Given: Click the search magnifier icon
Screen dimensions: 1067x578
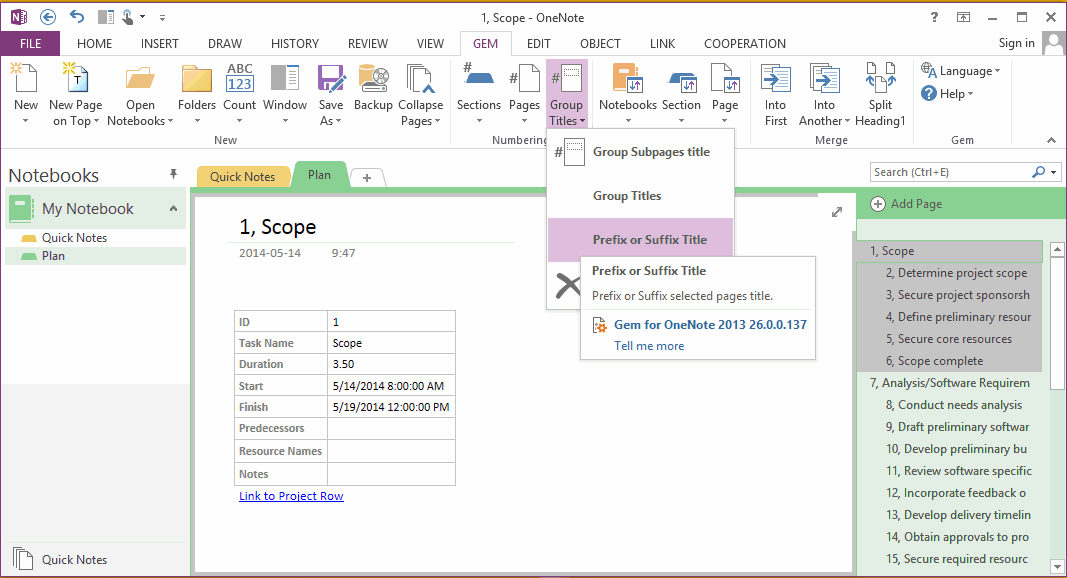Looking at the screenshot, I should (x=1038, y=172).
